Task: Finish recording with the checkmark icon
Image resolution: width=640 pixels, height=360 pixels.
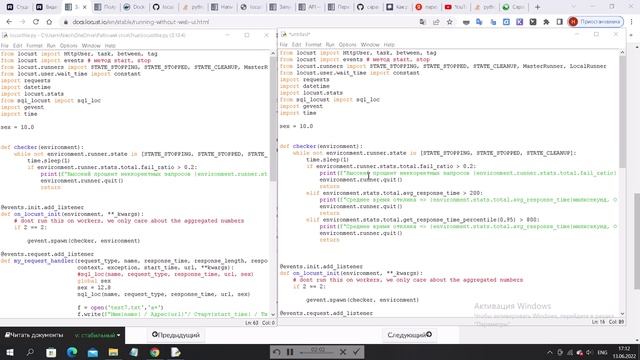Action: pos(356,352)
